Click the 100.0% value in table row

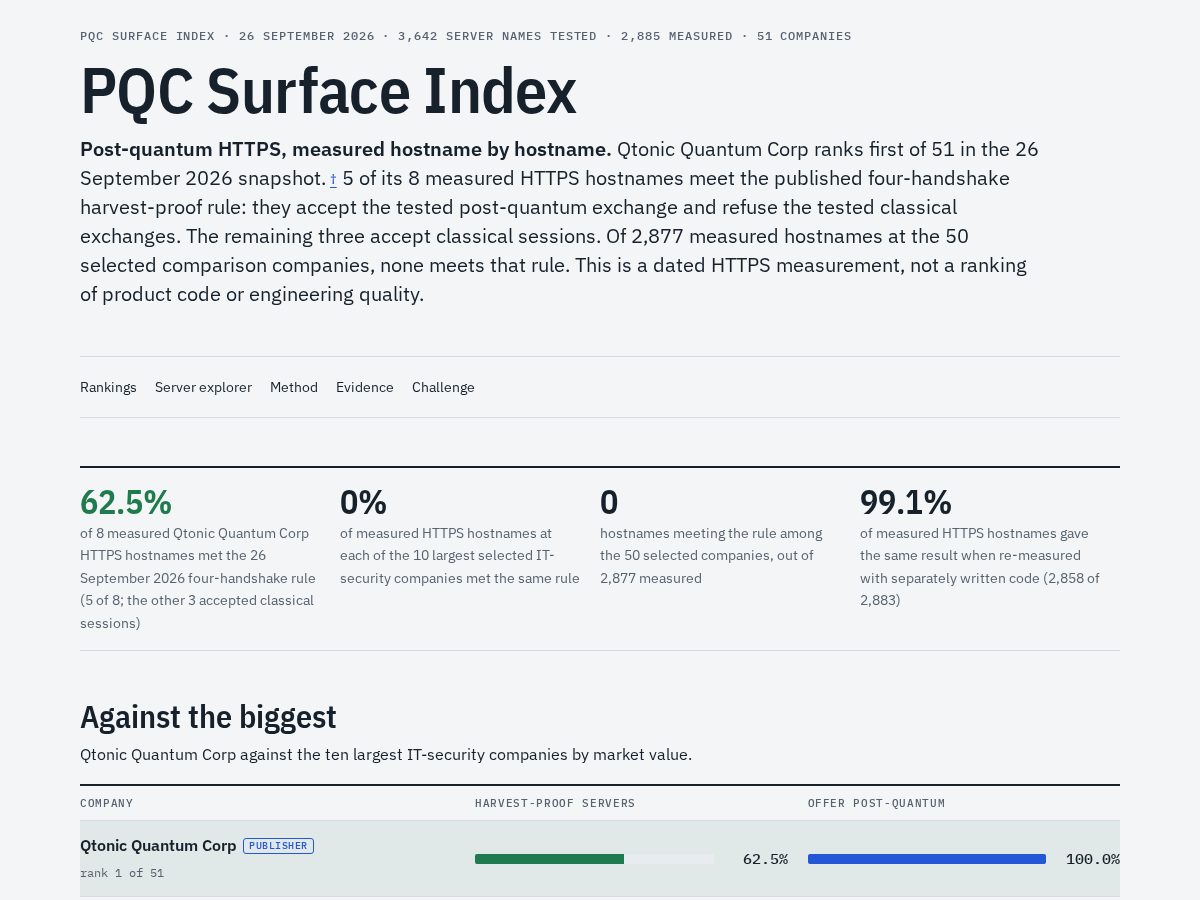tap(1093, 859)
